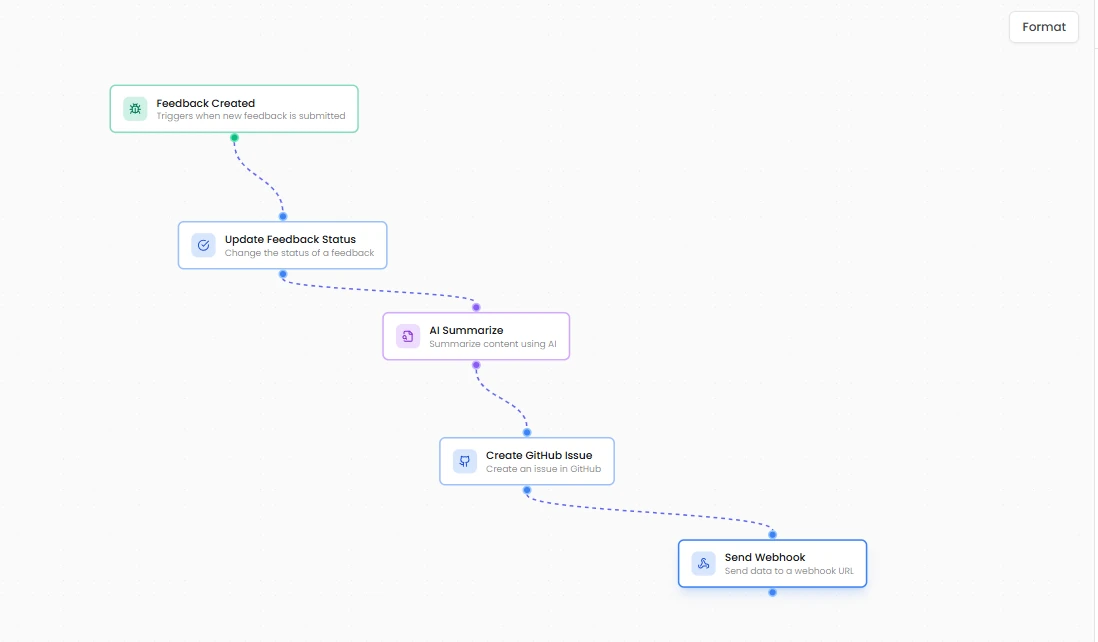Screen dimensions: 1098x642
Task: Click the GitHub icon on Create GitHub Issue
Action: (464, 461)
